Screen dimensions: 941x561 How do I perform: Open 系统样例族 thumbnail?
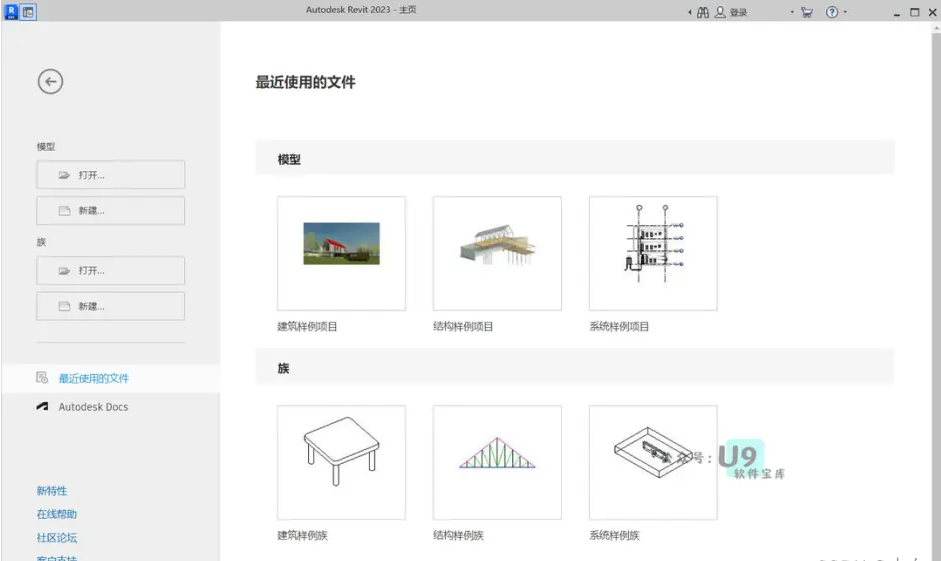point(653,462)
